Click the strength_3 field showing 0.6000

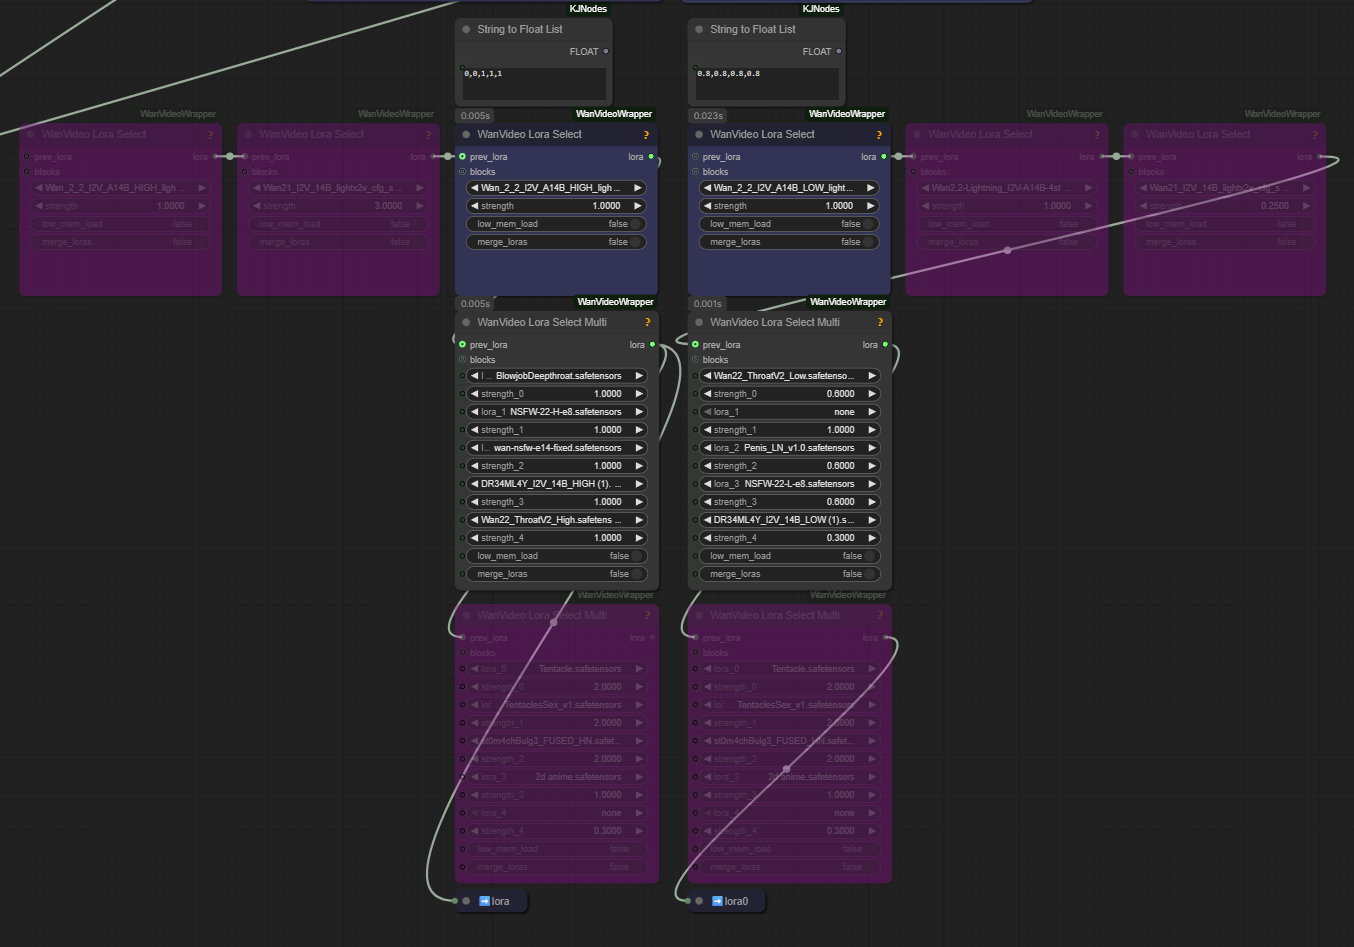coord(789,502)
